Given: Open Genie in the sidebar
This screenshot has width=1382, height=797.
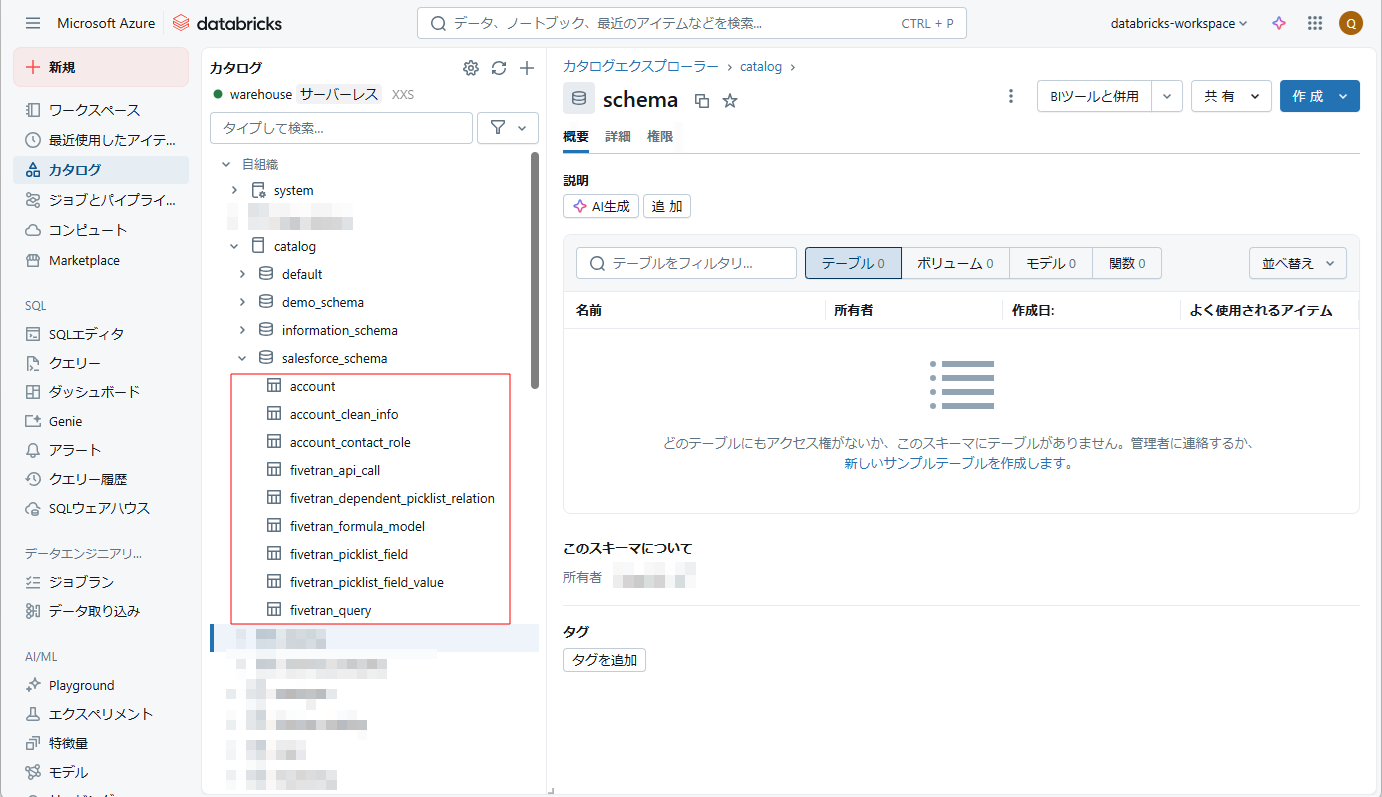Looking at the screenshot, I should point(101,421).
